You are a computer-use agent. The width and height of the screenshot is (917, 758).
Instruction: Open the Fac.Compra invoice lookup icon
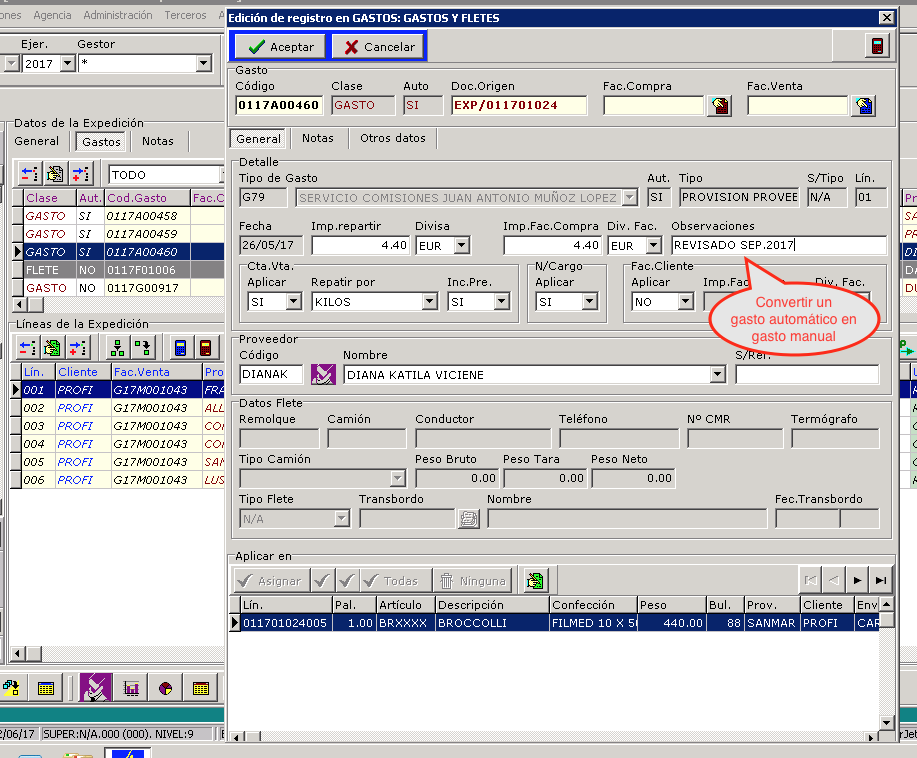[718, 105]
